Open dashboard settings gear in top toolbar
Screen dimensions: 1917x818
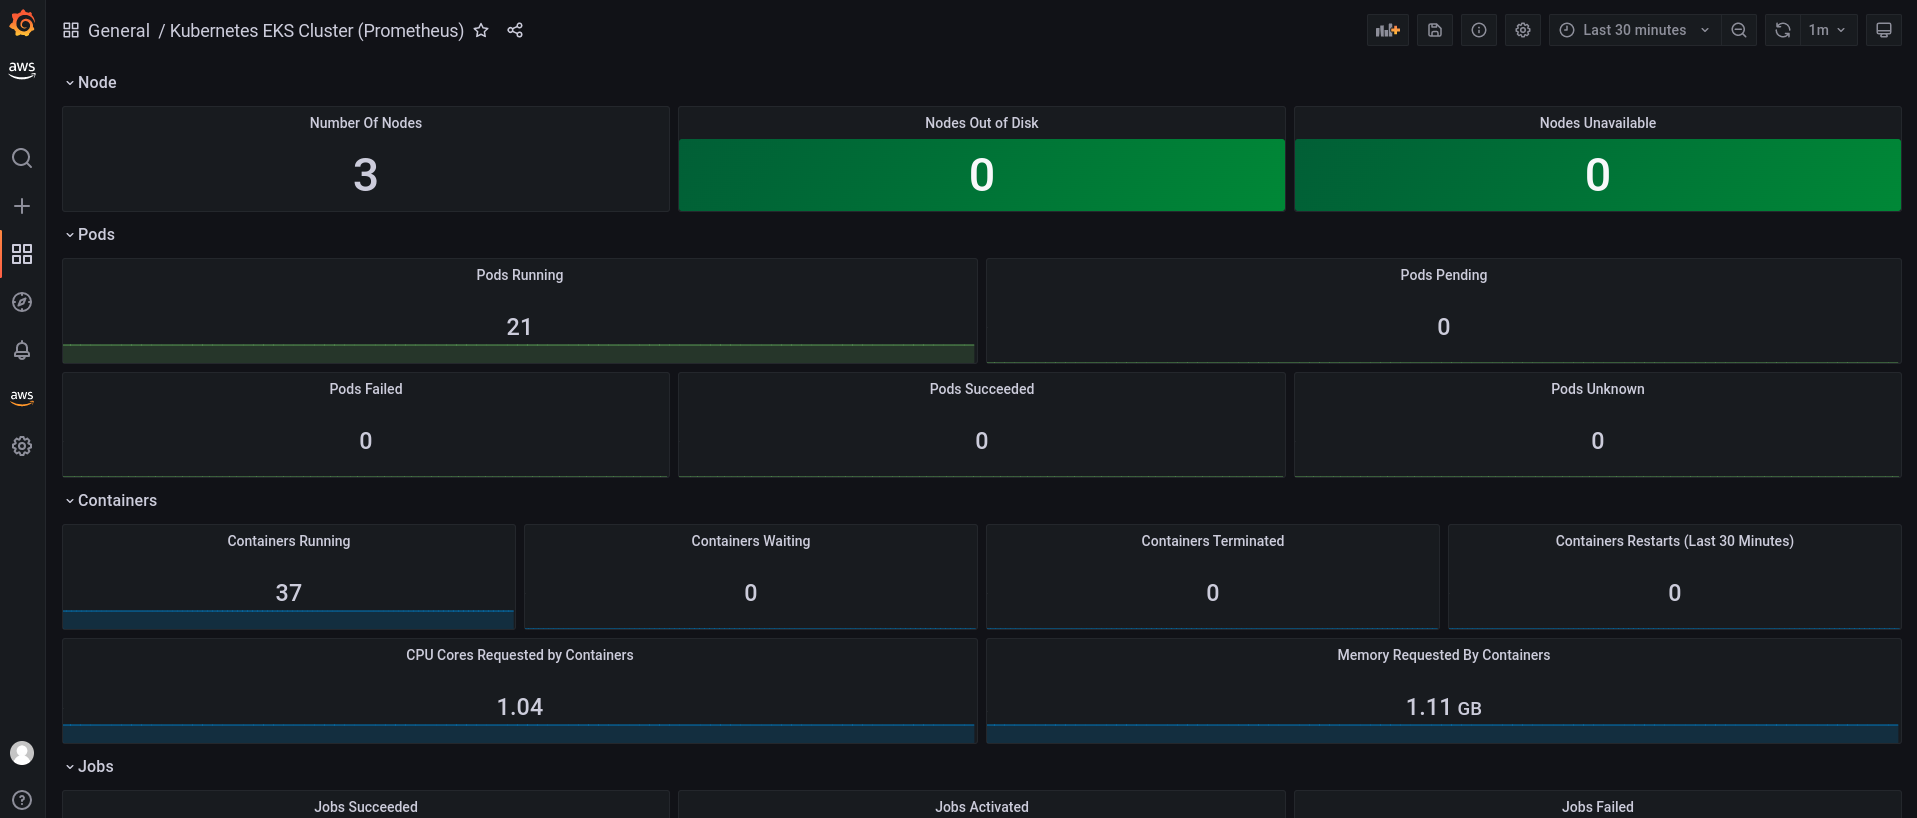point(1523,30)
